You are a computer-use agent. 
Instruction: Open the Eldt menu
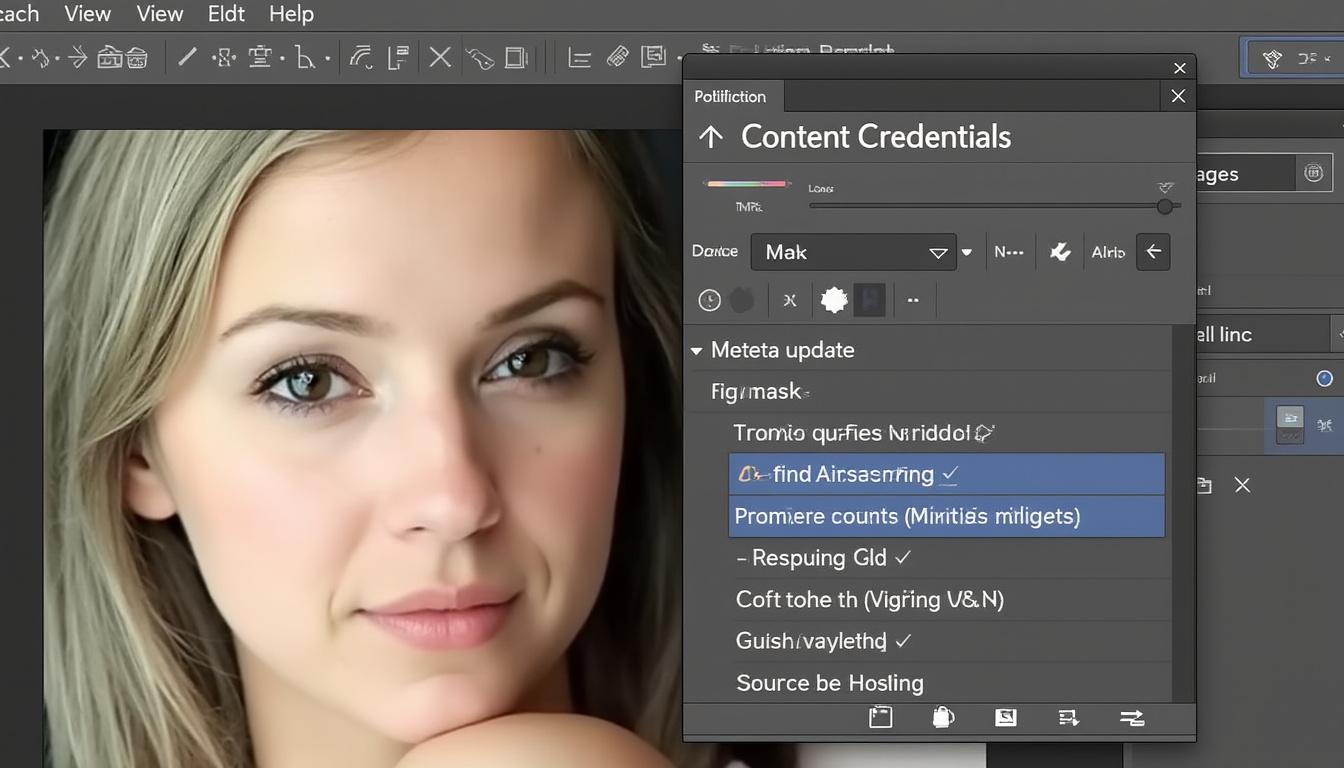[x=225, y=14]
